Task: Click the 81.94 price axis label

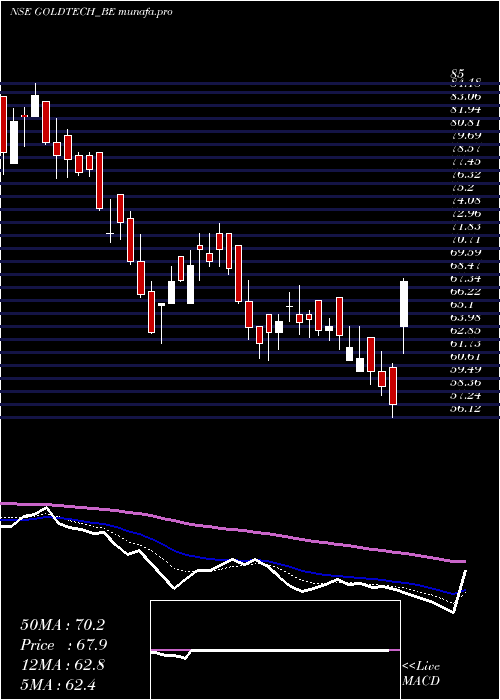Action: coord(466,109)
